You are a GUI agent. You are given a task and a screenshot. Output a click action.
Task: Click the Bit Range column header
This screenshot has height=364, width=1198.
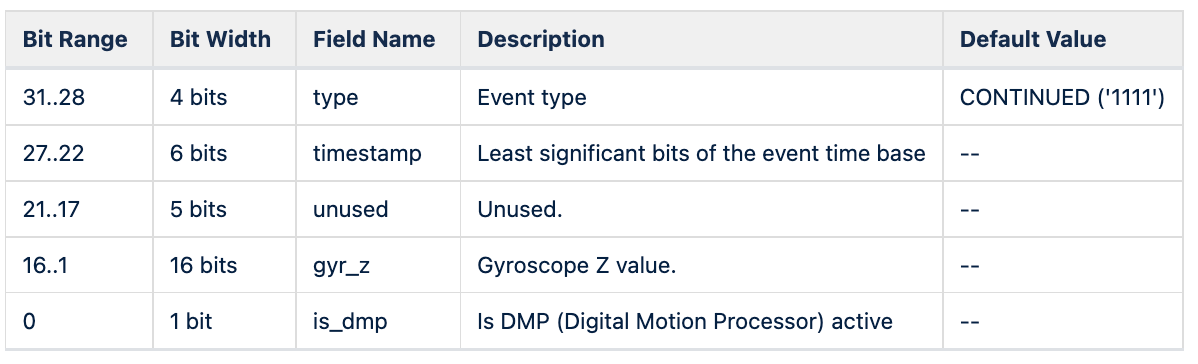(x=75, y=39)
